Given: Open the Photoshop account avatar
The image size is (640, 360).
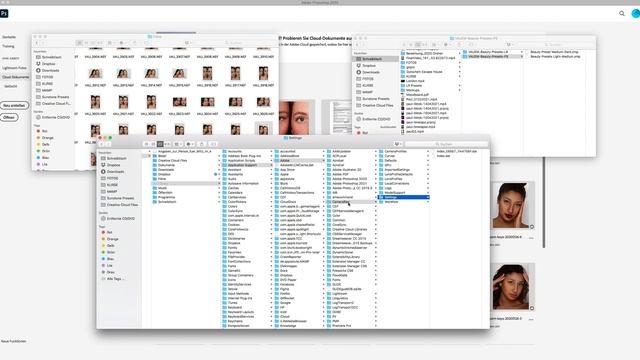Looking at the screenshot, I should [x=636, y=13].
